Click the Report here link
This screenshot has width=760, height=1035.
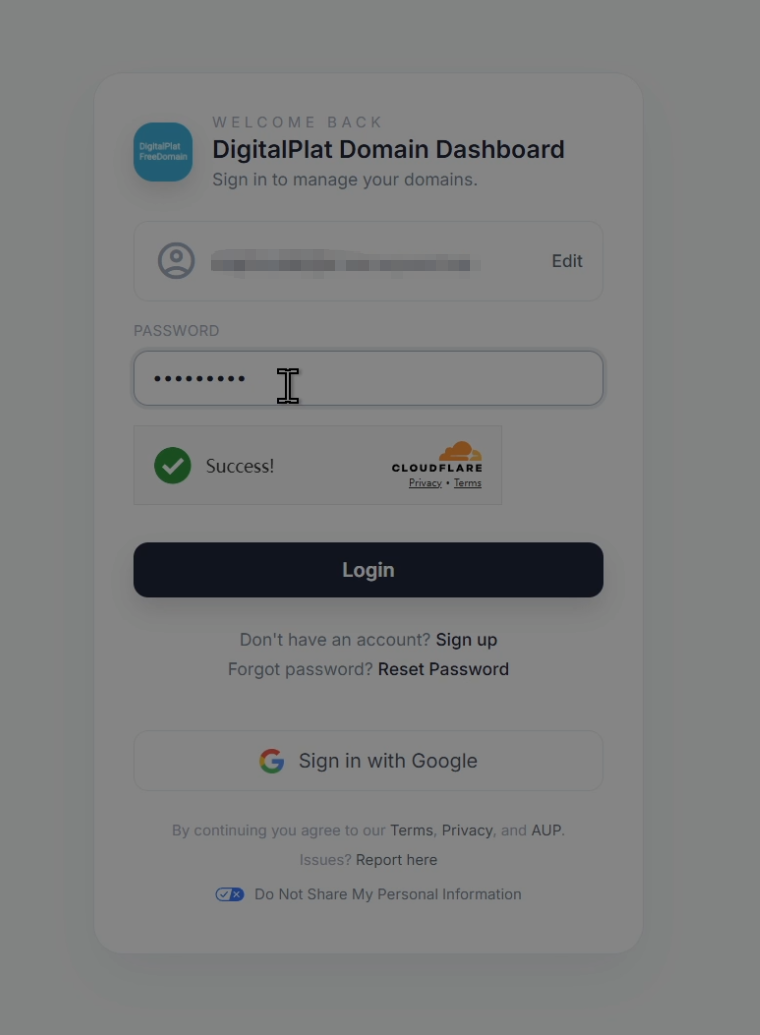coord(396,860)
